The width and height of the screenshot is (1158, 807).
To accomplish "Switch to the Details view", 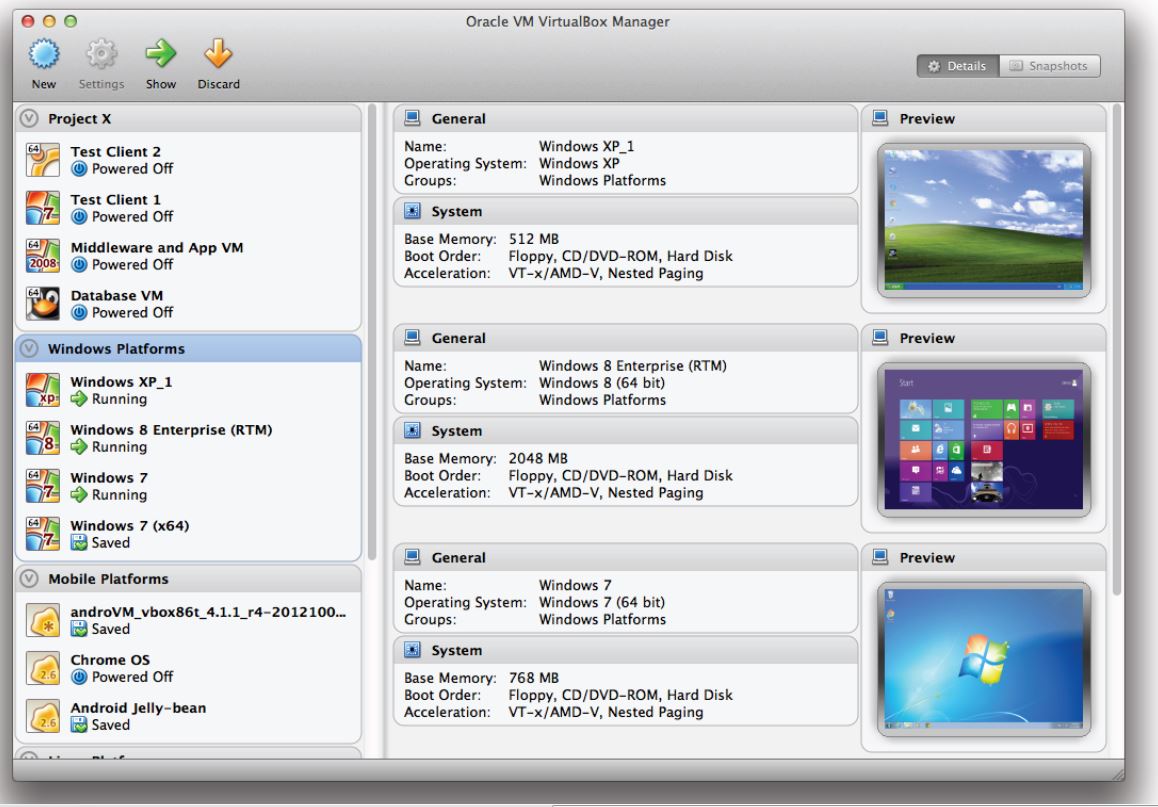I will [x=958, y=66].
